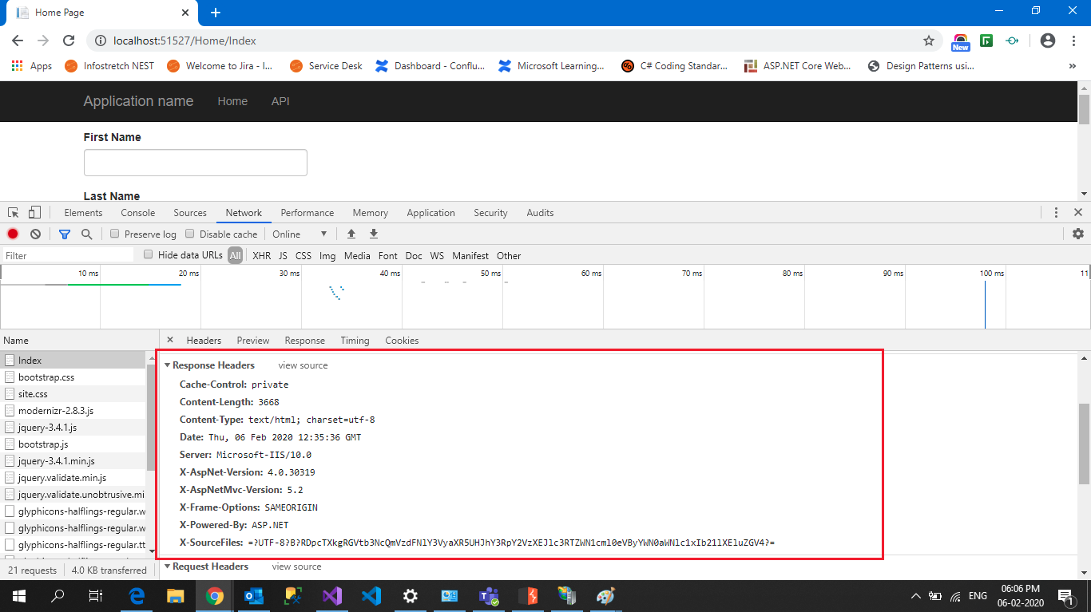The width and height of the screenshot is (1091, 612).
Task: Click the export HAR download arrow
Action: coord(374,234)
